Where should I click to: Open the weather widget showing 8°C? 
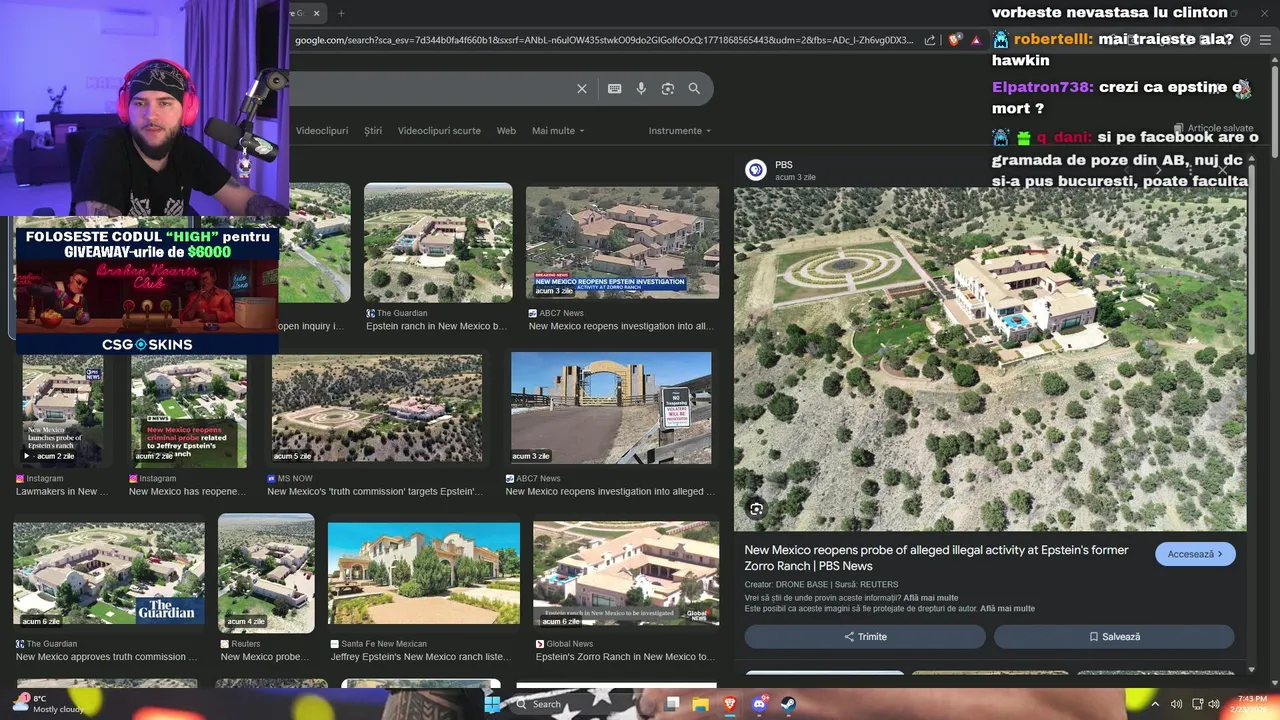click(48, 704)
